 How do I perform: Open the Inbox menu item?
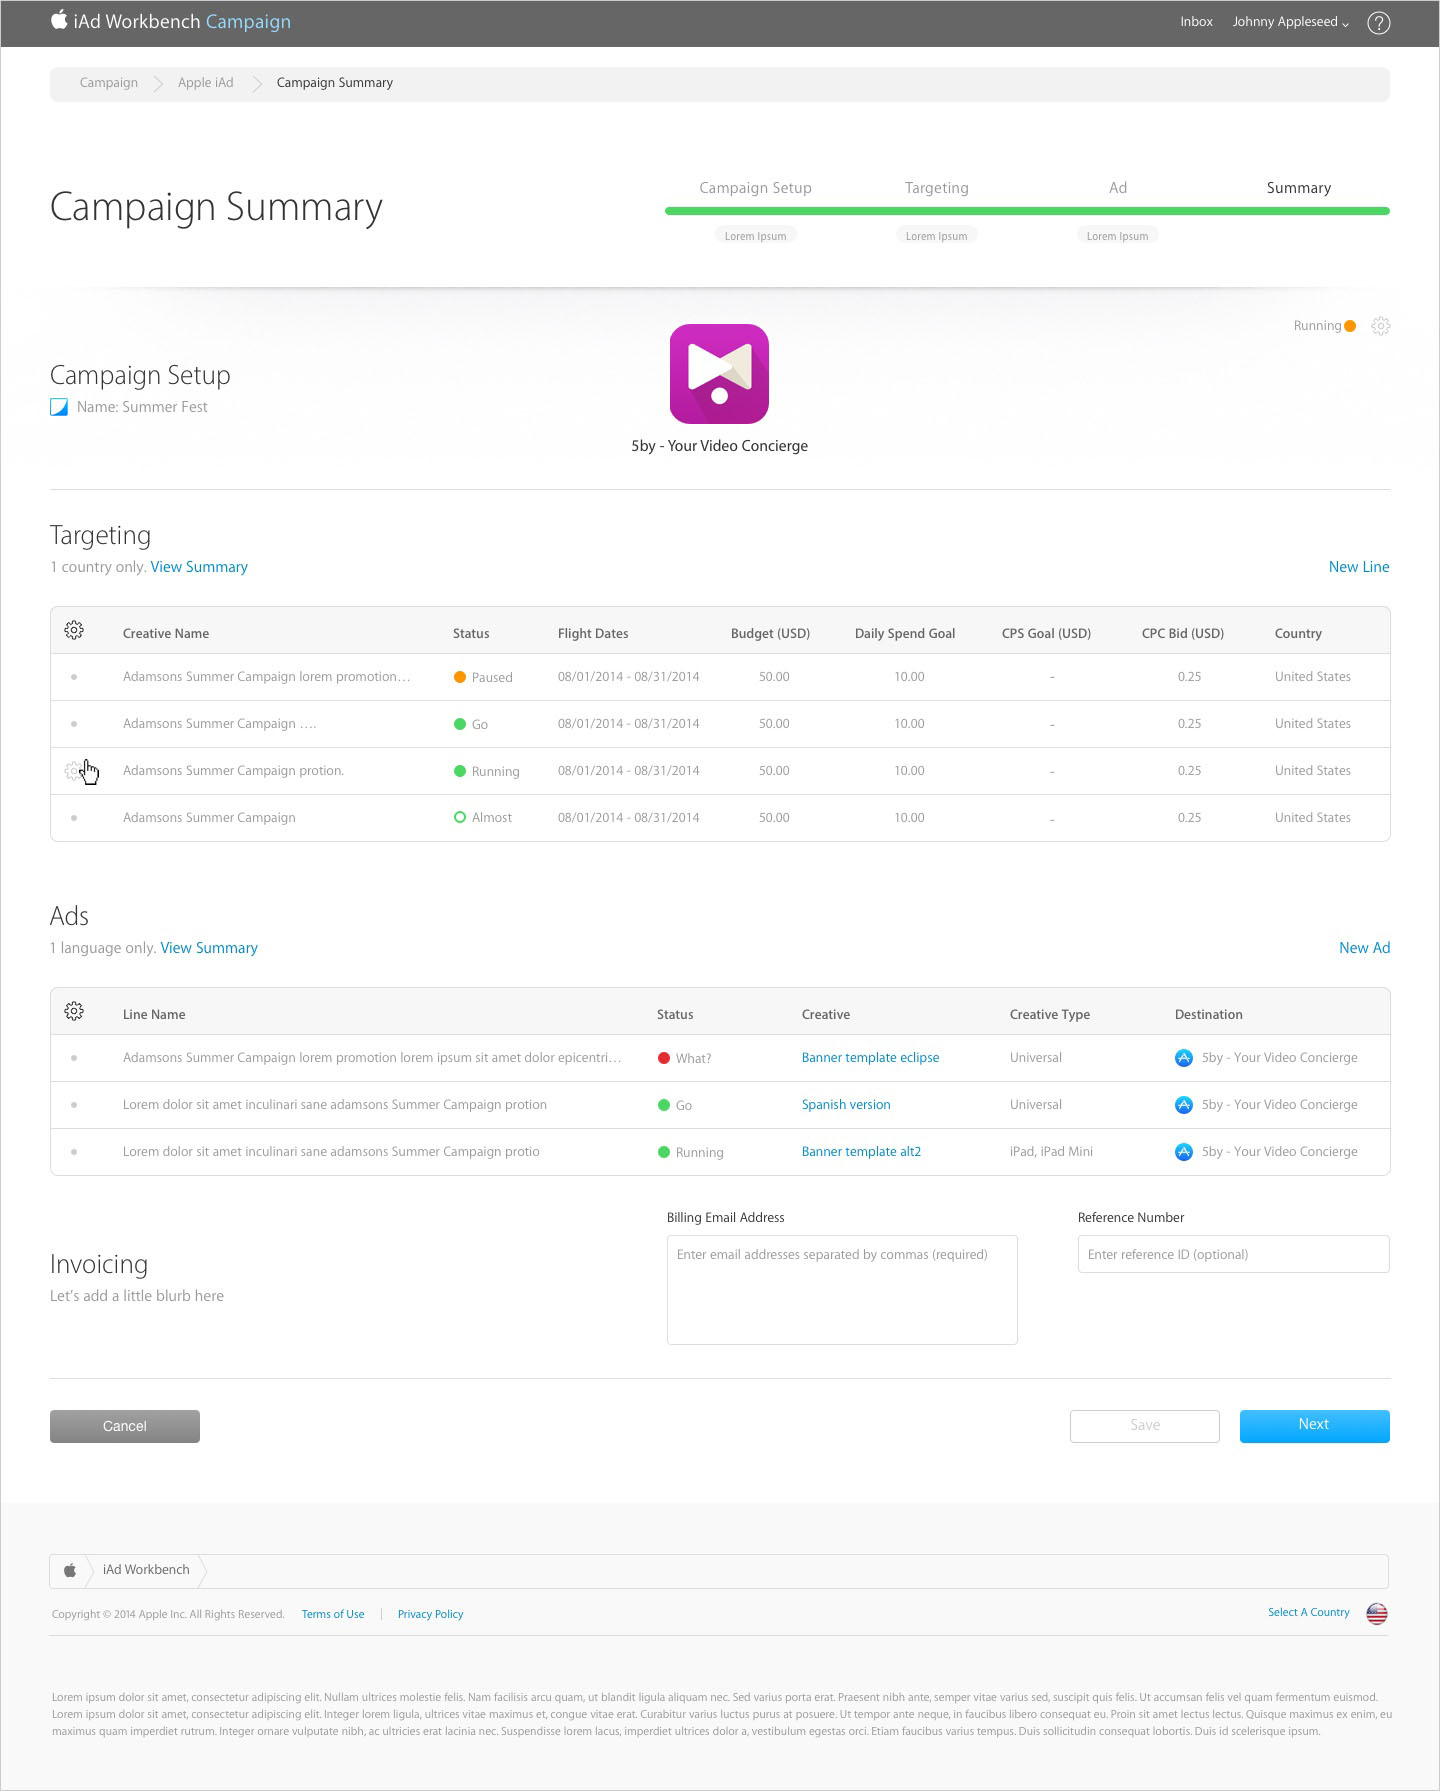click(x=1196, y=22)
